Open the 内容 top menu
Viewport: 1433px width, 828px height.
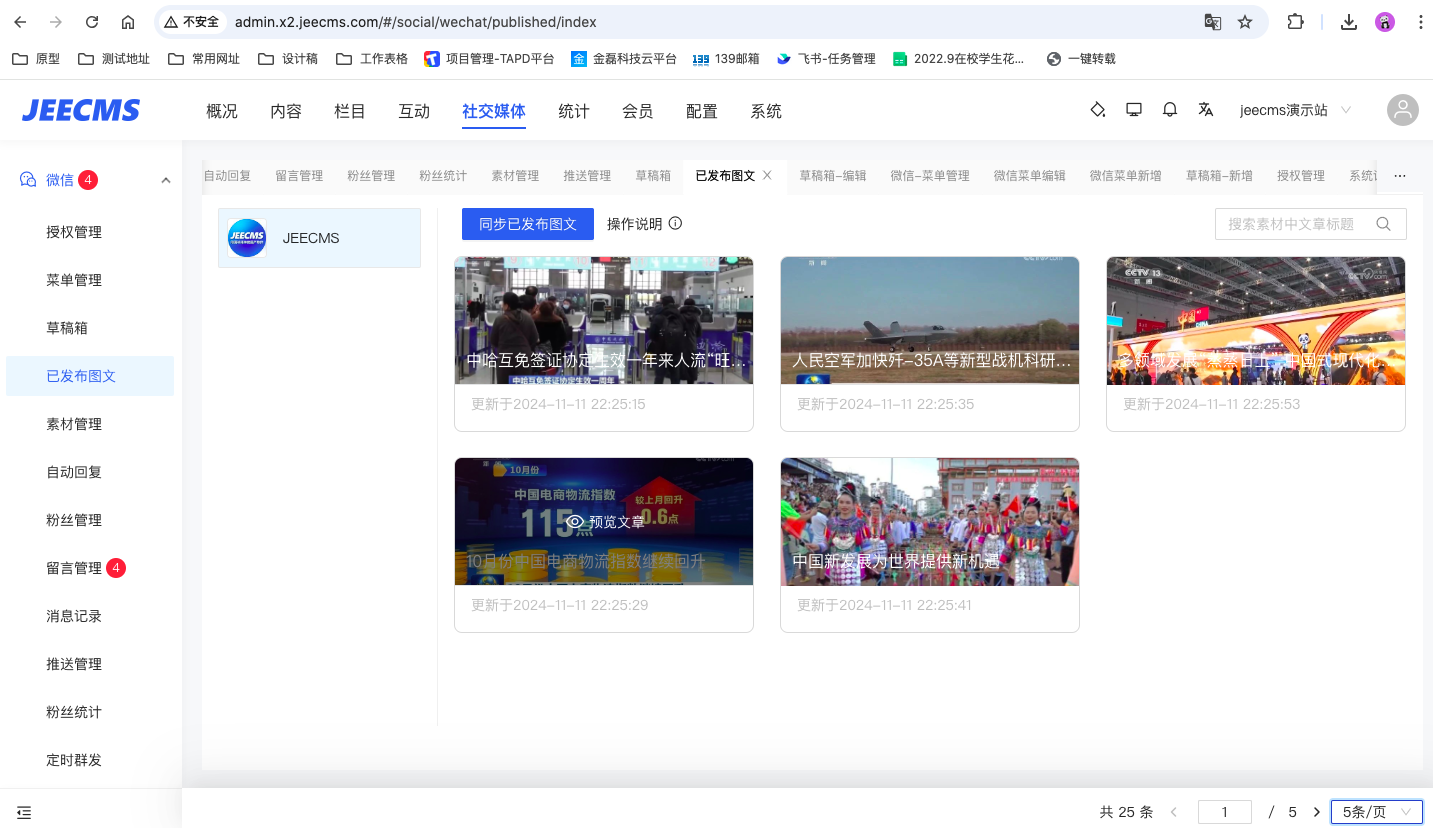pos(285,111)
